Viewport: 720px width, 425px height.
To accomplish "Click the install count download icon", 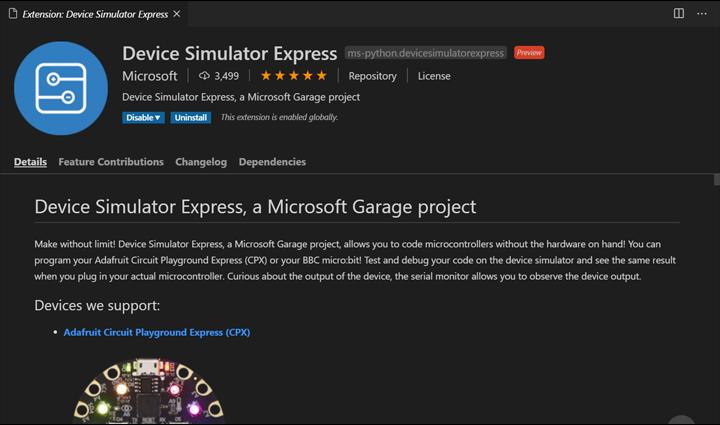I will 204,76.
